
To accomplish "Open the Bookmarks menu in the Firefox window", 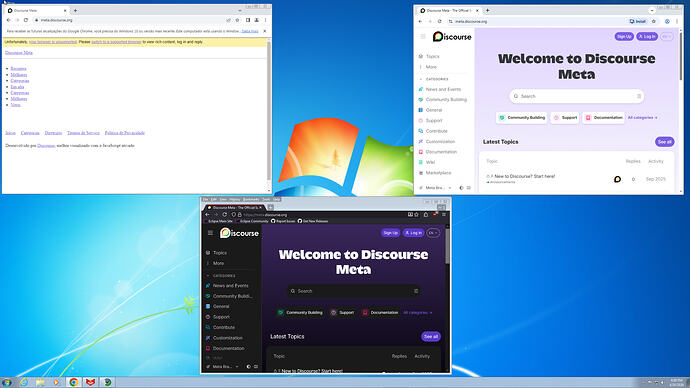I will (x=251, y=200).
